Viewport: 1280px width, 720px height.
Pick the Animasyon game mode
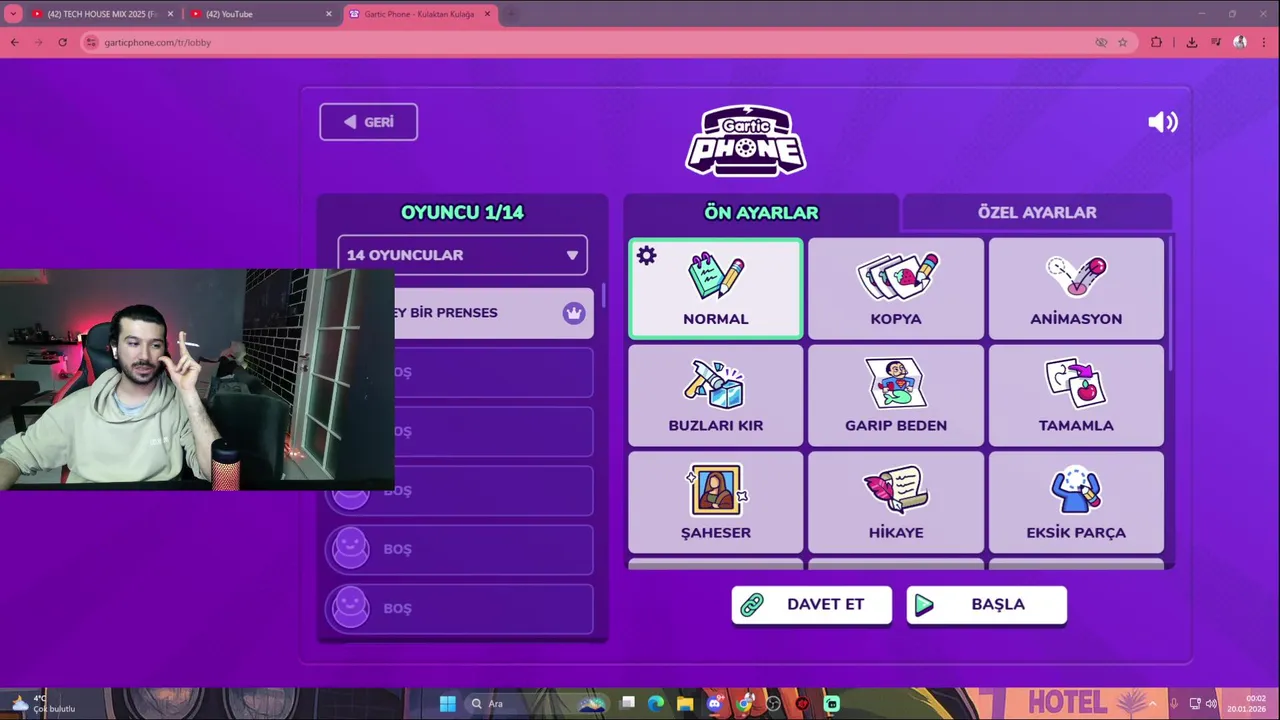point(1076,289)
